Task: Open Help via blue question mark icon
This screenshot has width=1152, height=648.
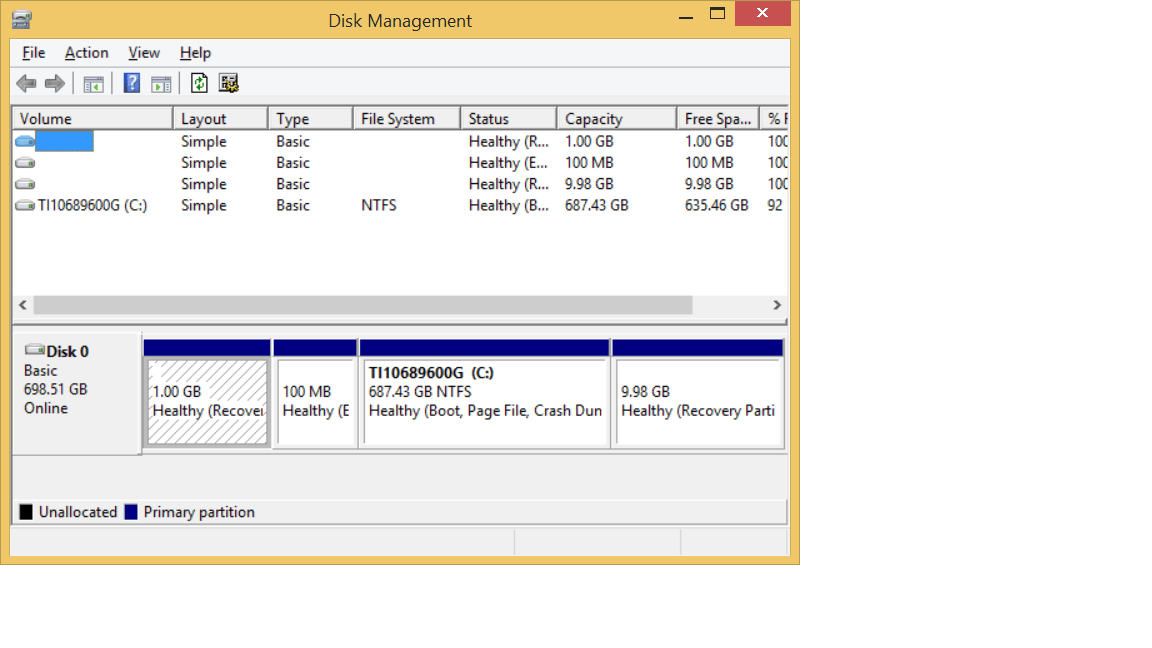Action: tap(131, 83)
